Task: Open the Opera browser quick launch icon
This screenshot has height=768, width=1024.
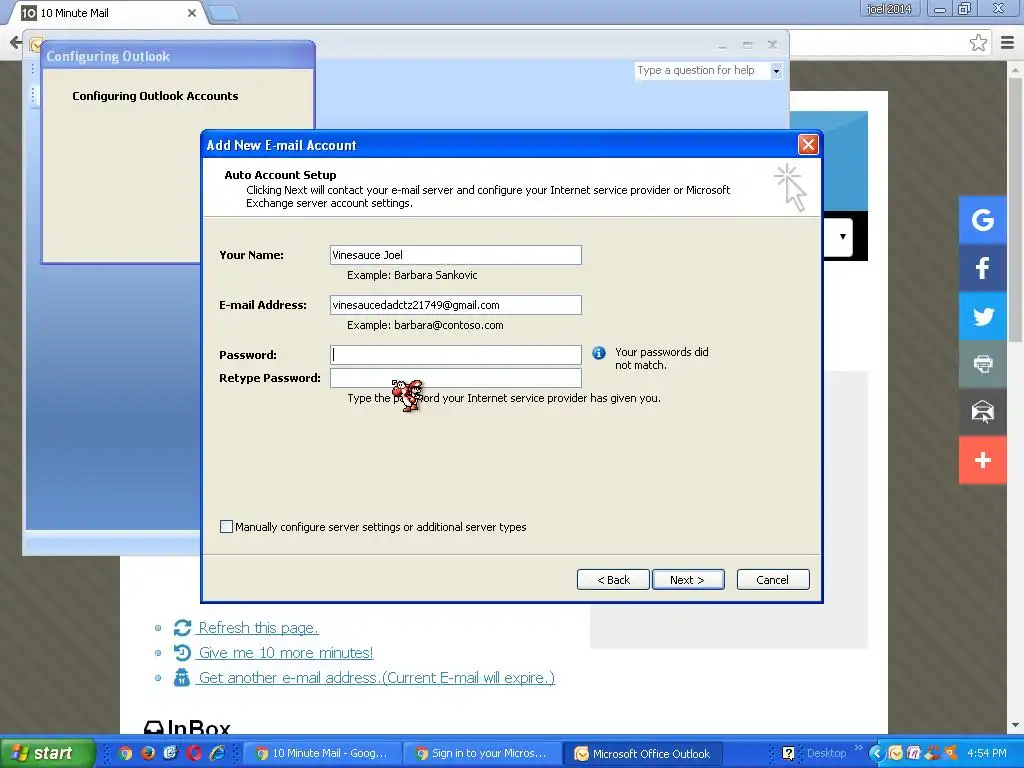Action: coord(193,753)
